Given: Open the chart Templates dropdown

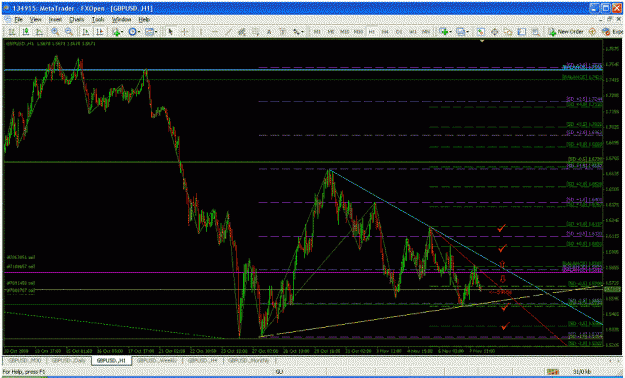Looking at the screenshot, I should [x=151, y=32].
